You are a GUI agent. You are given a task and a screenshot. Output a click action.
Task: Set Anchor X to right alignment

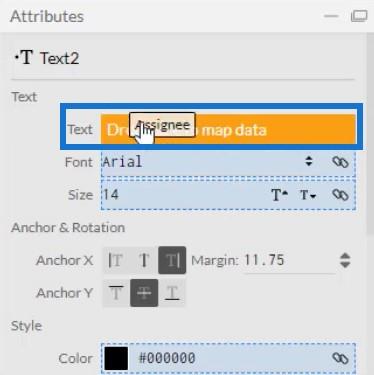(172, 260)
